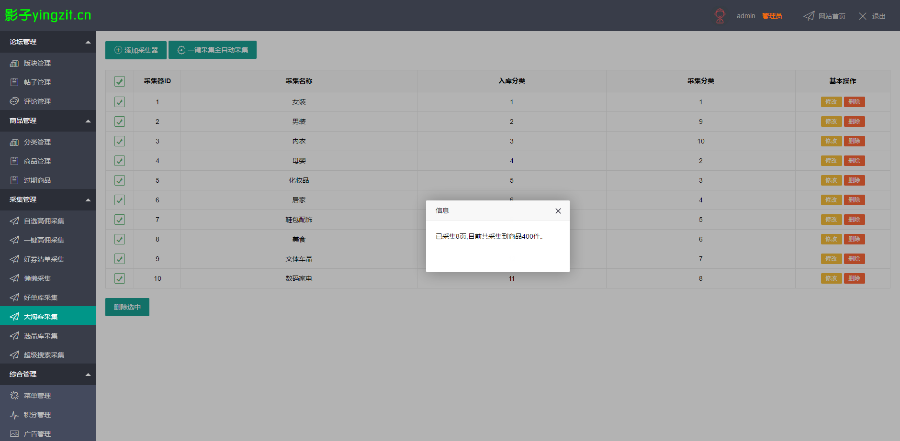Click the 鹊桥采集 paper plane icon
900x441 pixels.
coord(15,278)
